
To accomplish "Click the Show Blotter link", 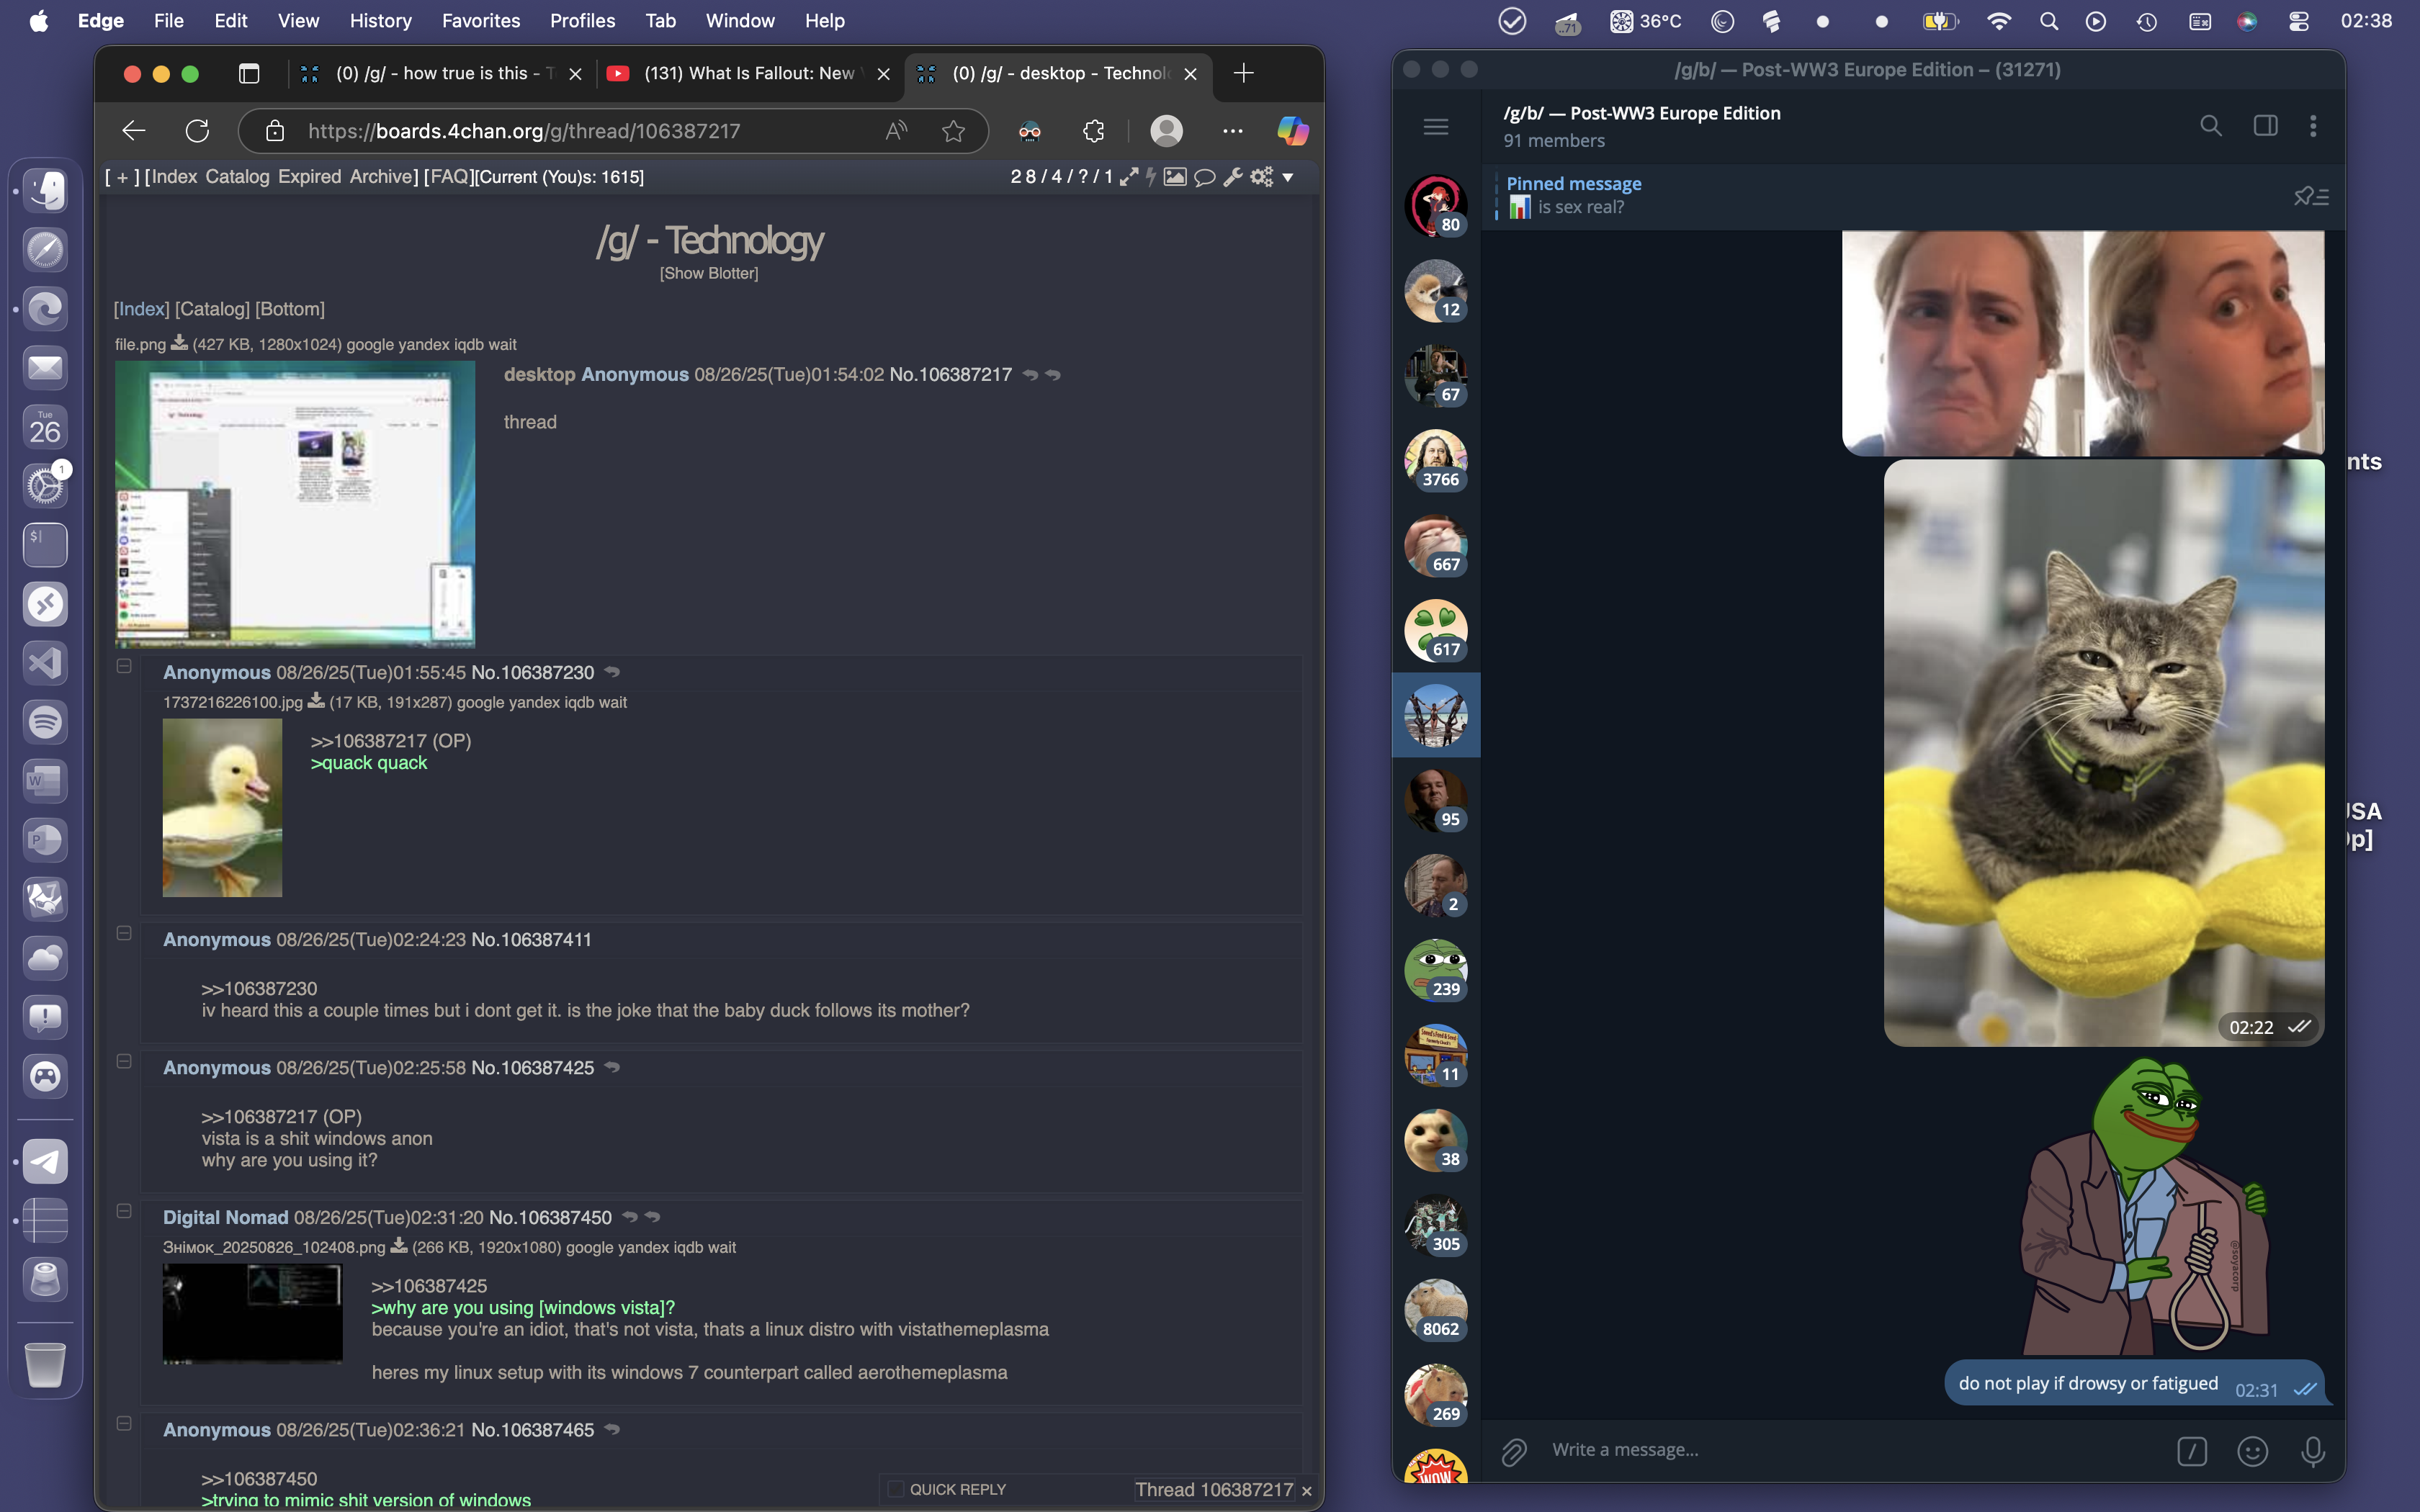I will coord(709,273).
